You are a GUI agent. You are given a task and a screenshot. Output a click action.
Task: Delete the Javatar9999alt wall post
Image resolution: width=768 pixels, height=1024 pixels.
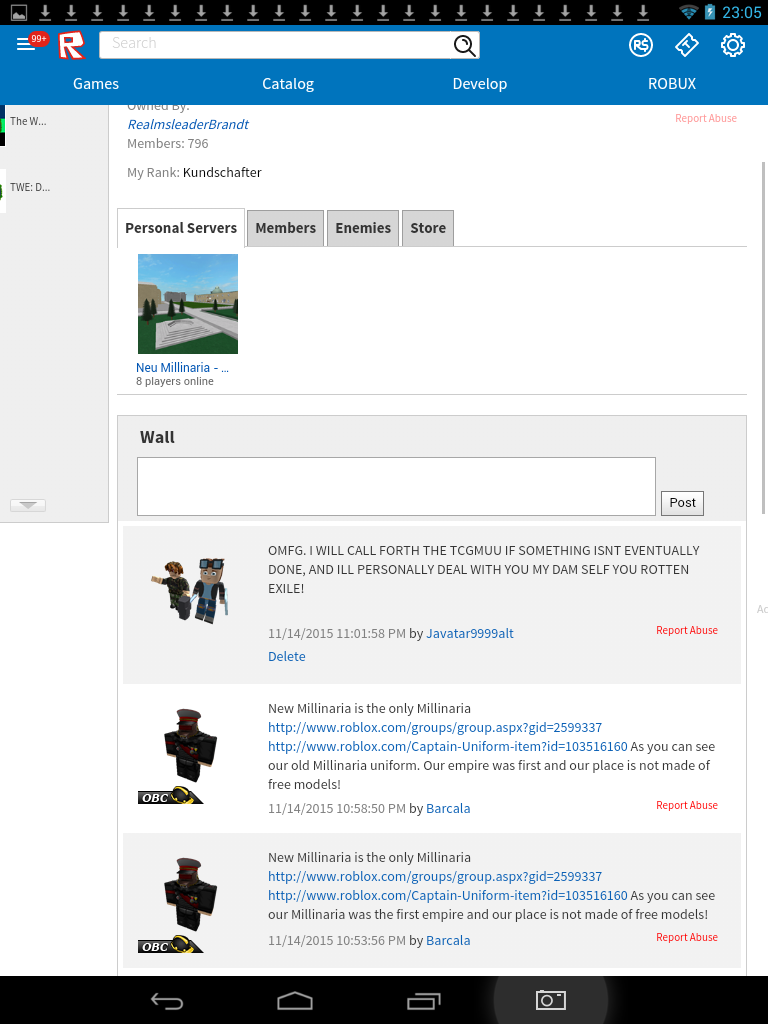[x=287, y=656]
